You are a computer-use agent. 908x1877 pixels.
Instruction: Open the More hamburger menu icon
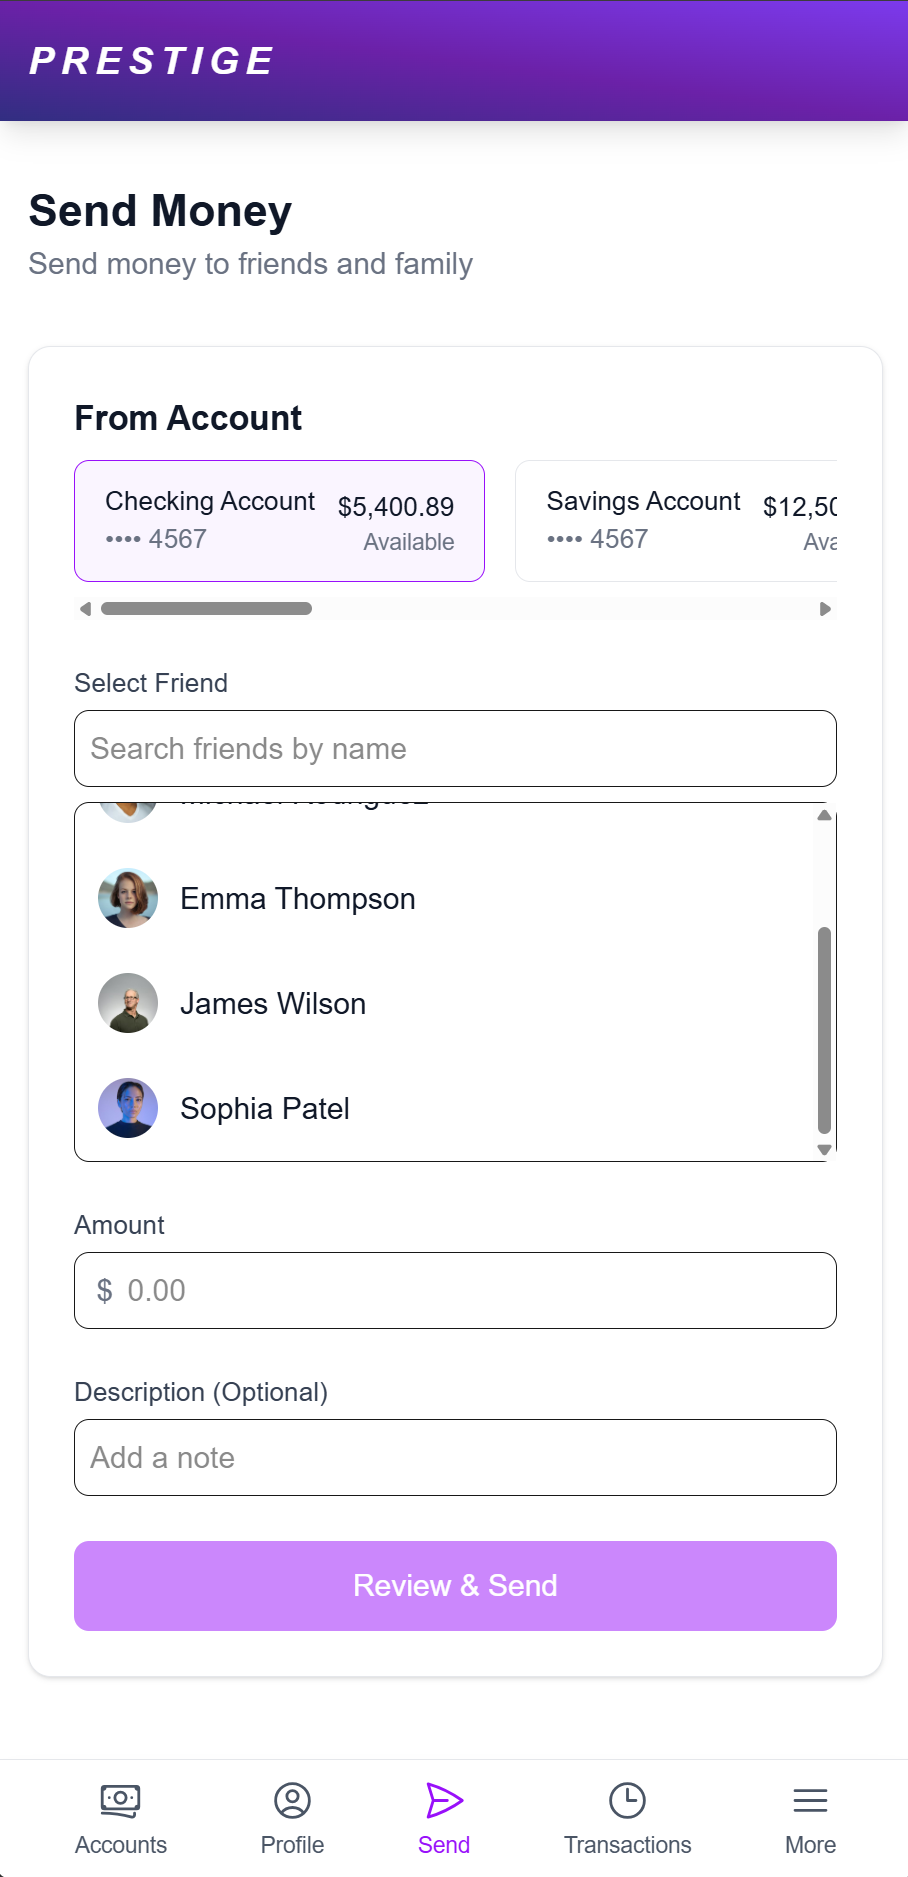coord(810,1800)
